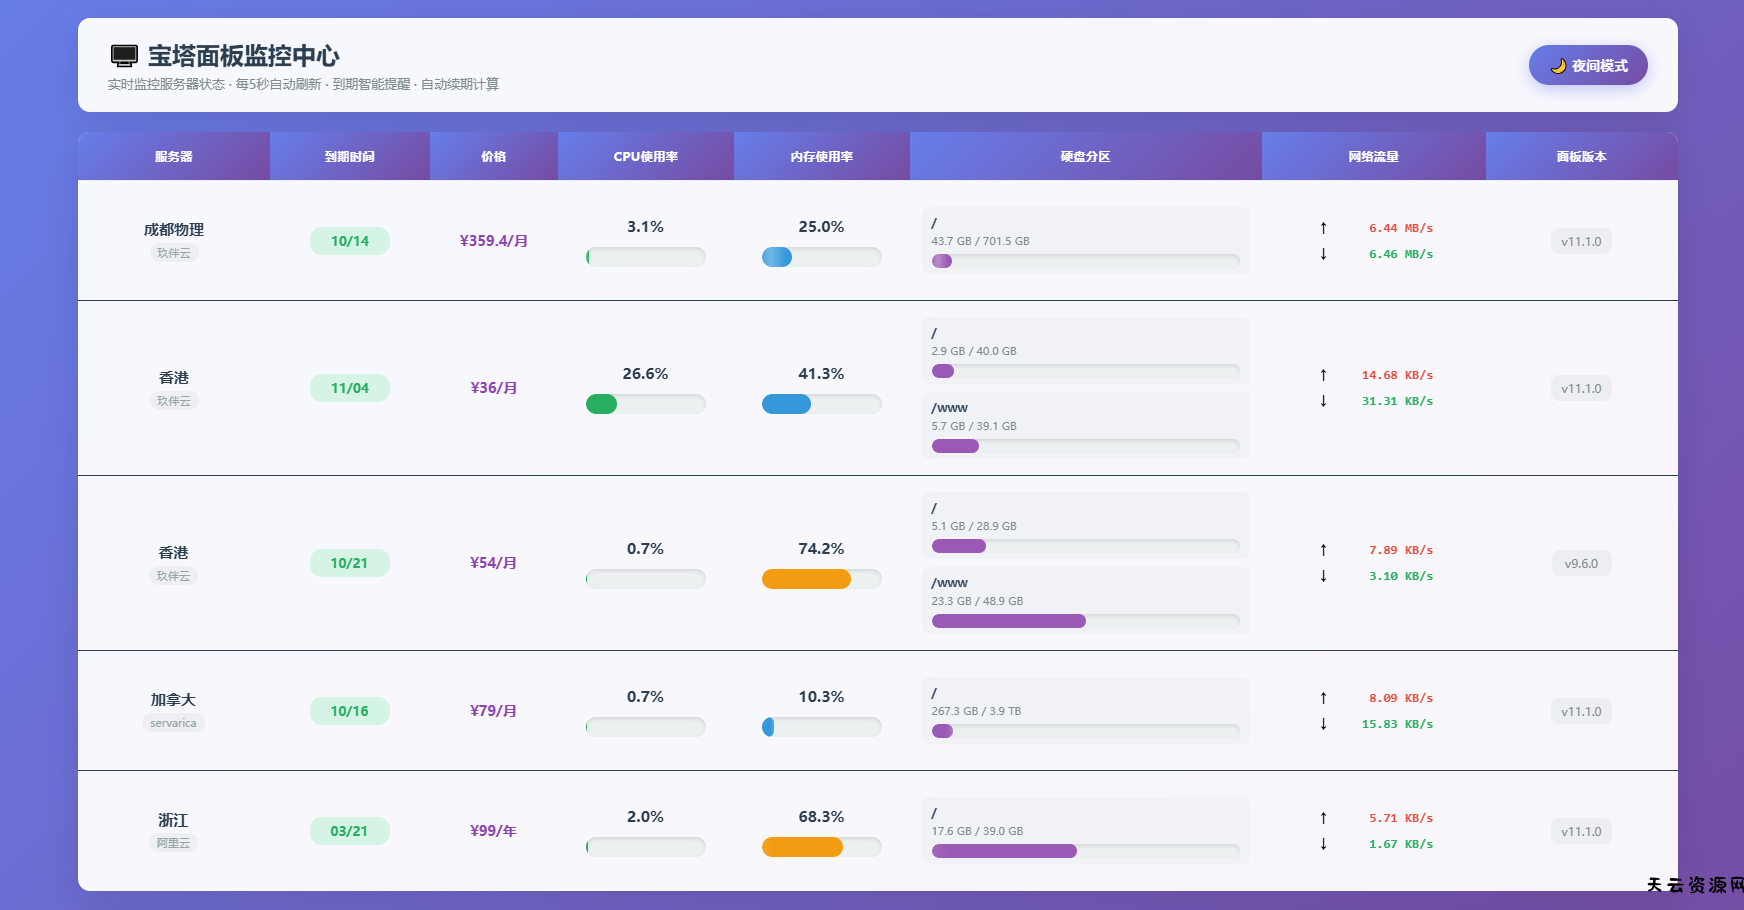
Task: Click the download arrow beside 3.10 KB/s
Action: (x=1323, y=576)
